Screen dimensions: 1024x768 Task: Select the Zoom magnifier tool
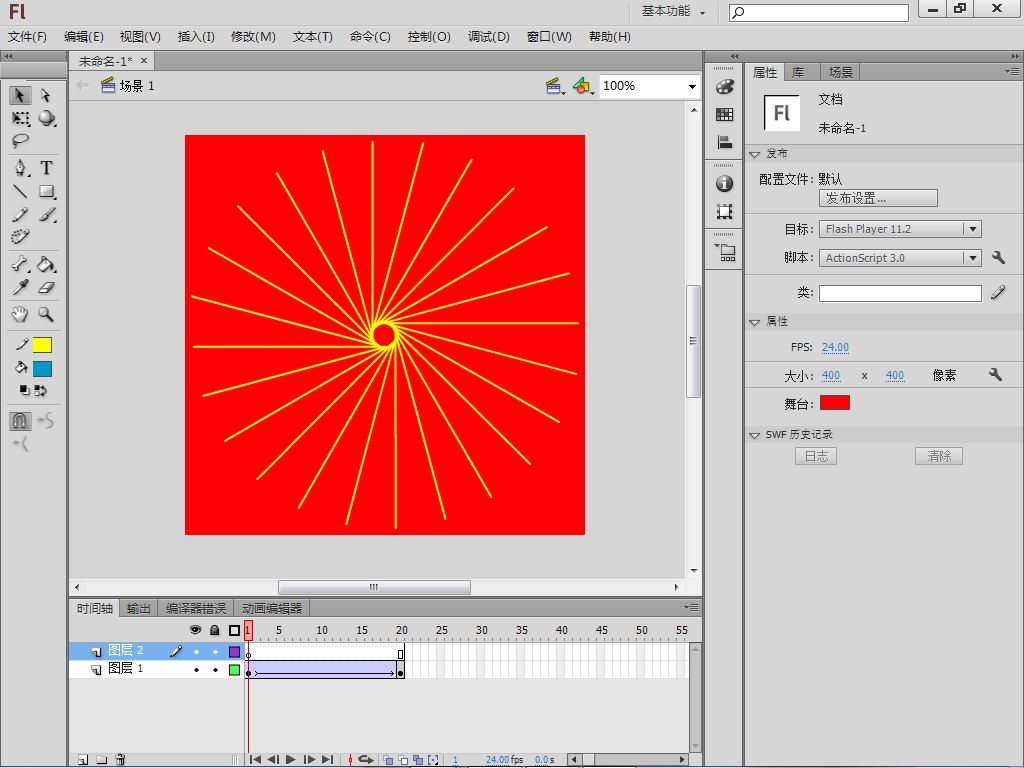click(46, 314)
